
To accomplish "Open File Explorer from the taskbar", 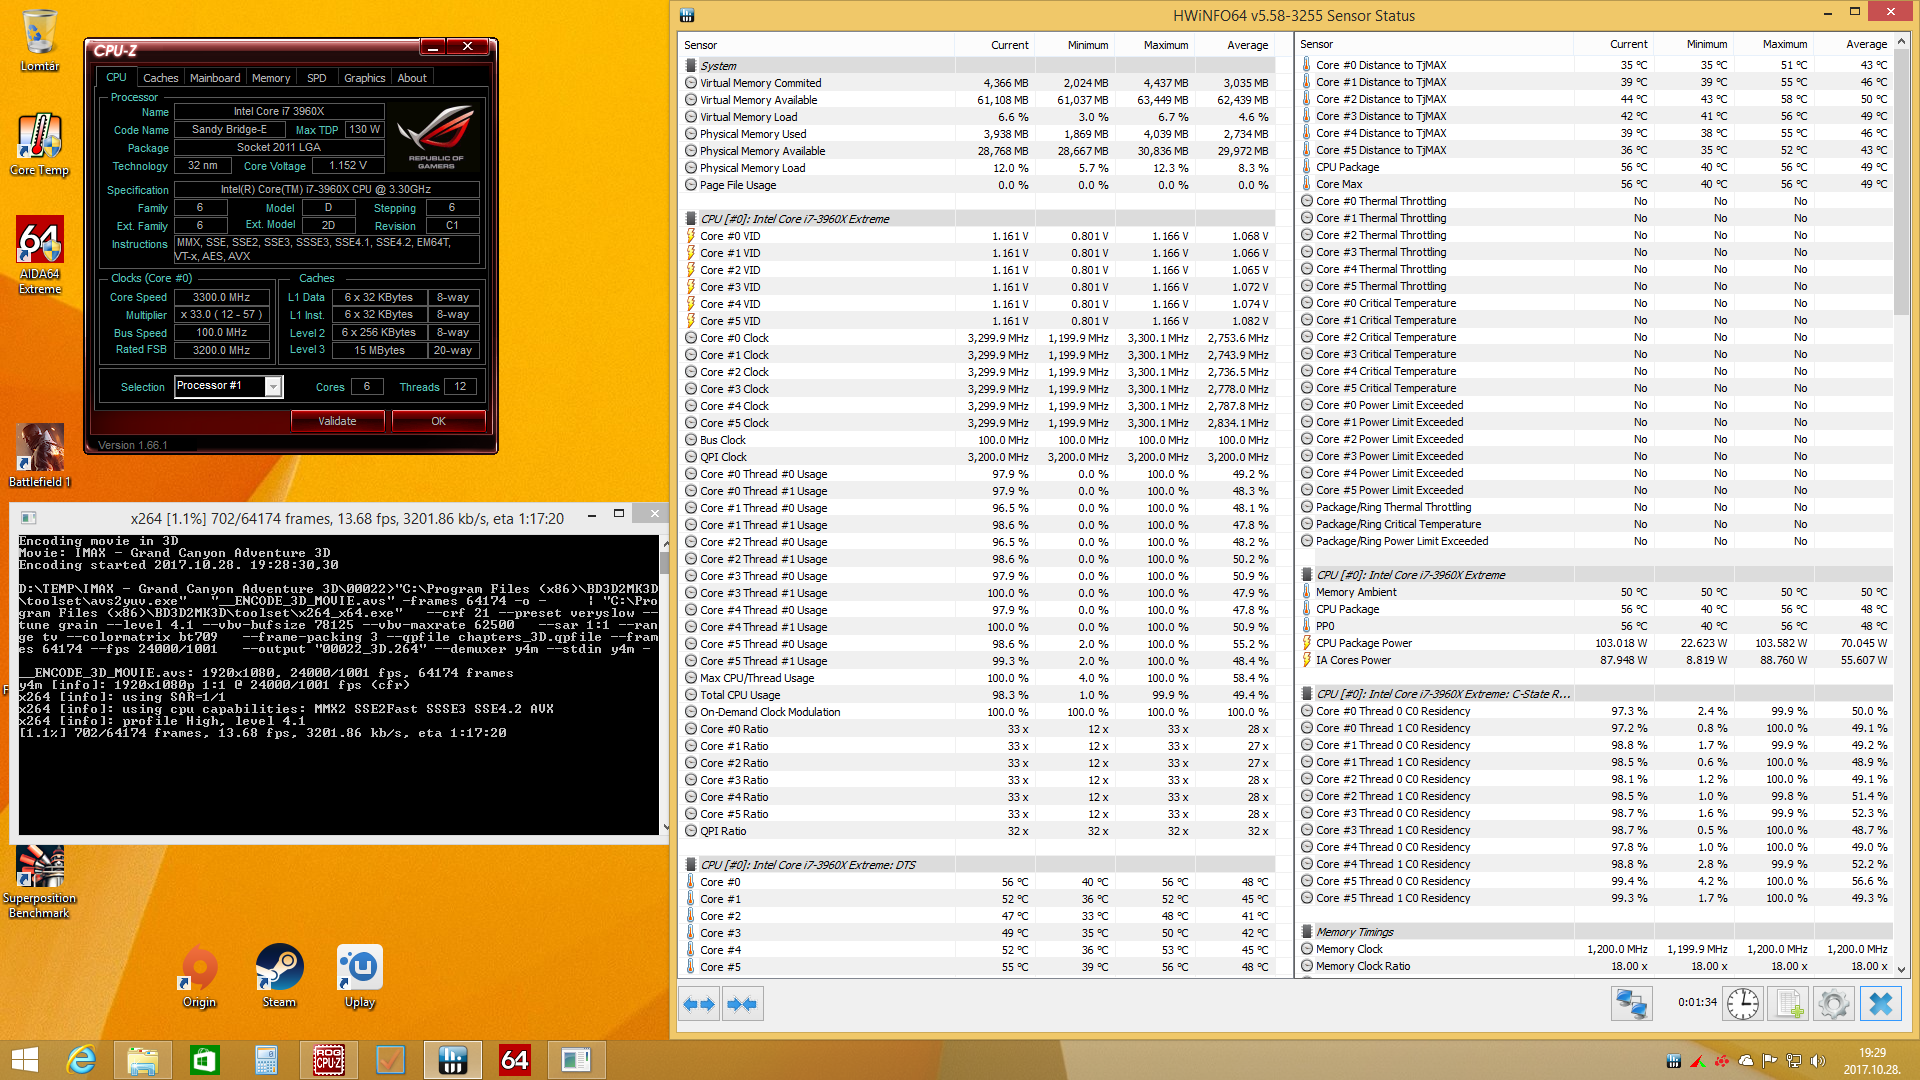I will [x=143, y=1060].
